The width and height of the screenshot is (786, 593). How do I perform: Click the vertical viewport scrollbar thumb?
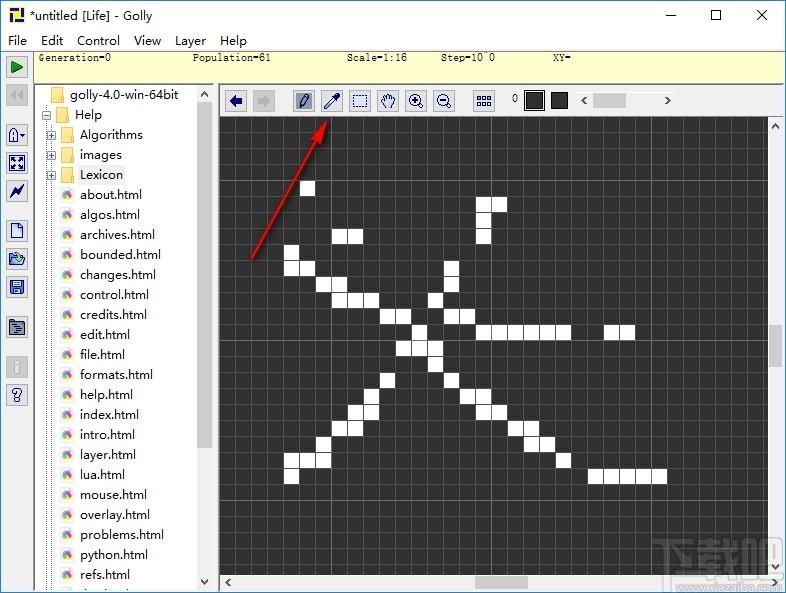(x=775, y=346)
